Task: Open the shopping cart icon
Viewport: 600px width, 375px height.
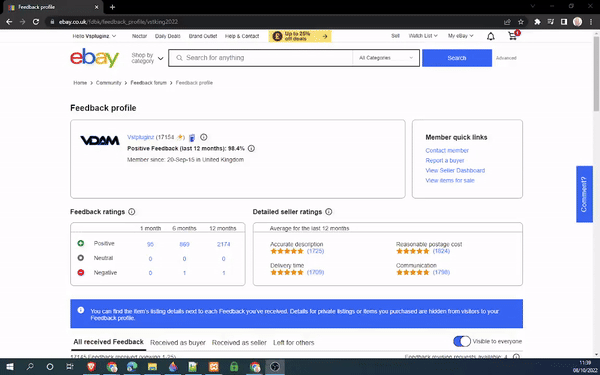Action: coord(513,36)
